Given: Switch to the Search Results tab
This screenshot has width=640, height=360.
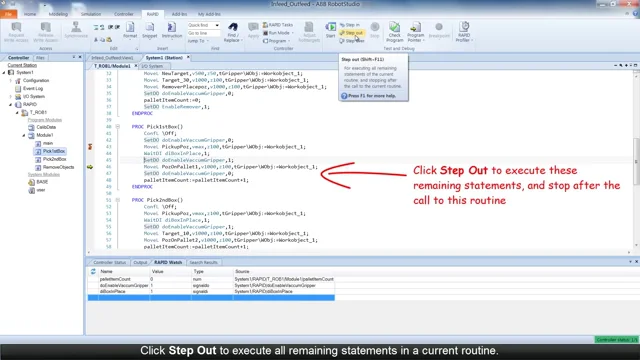Looking at the screenshot, I should 203,262.
